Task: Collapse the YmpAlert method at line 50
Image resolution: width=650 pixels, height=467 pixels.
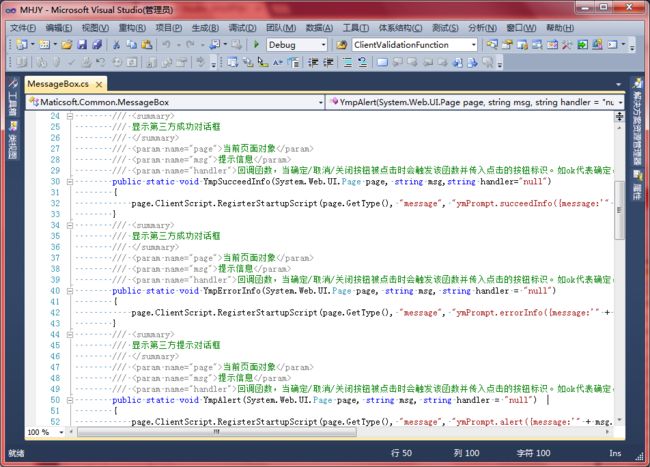Action: click(x=70, y=400)
